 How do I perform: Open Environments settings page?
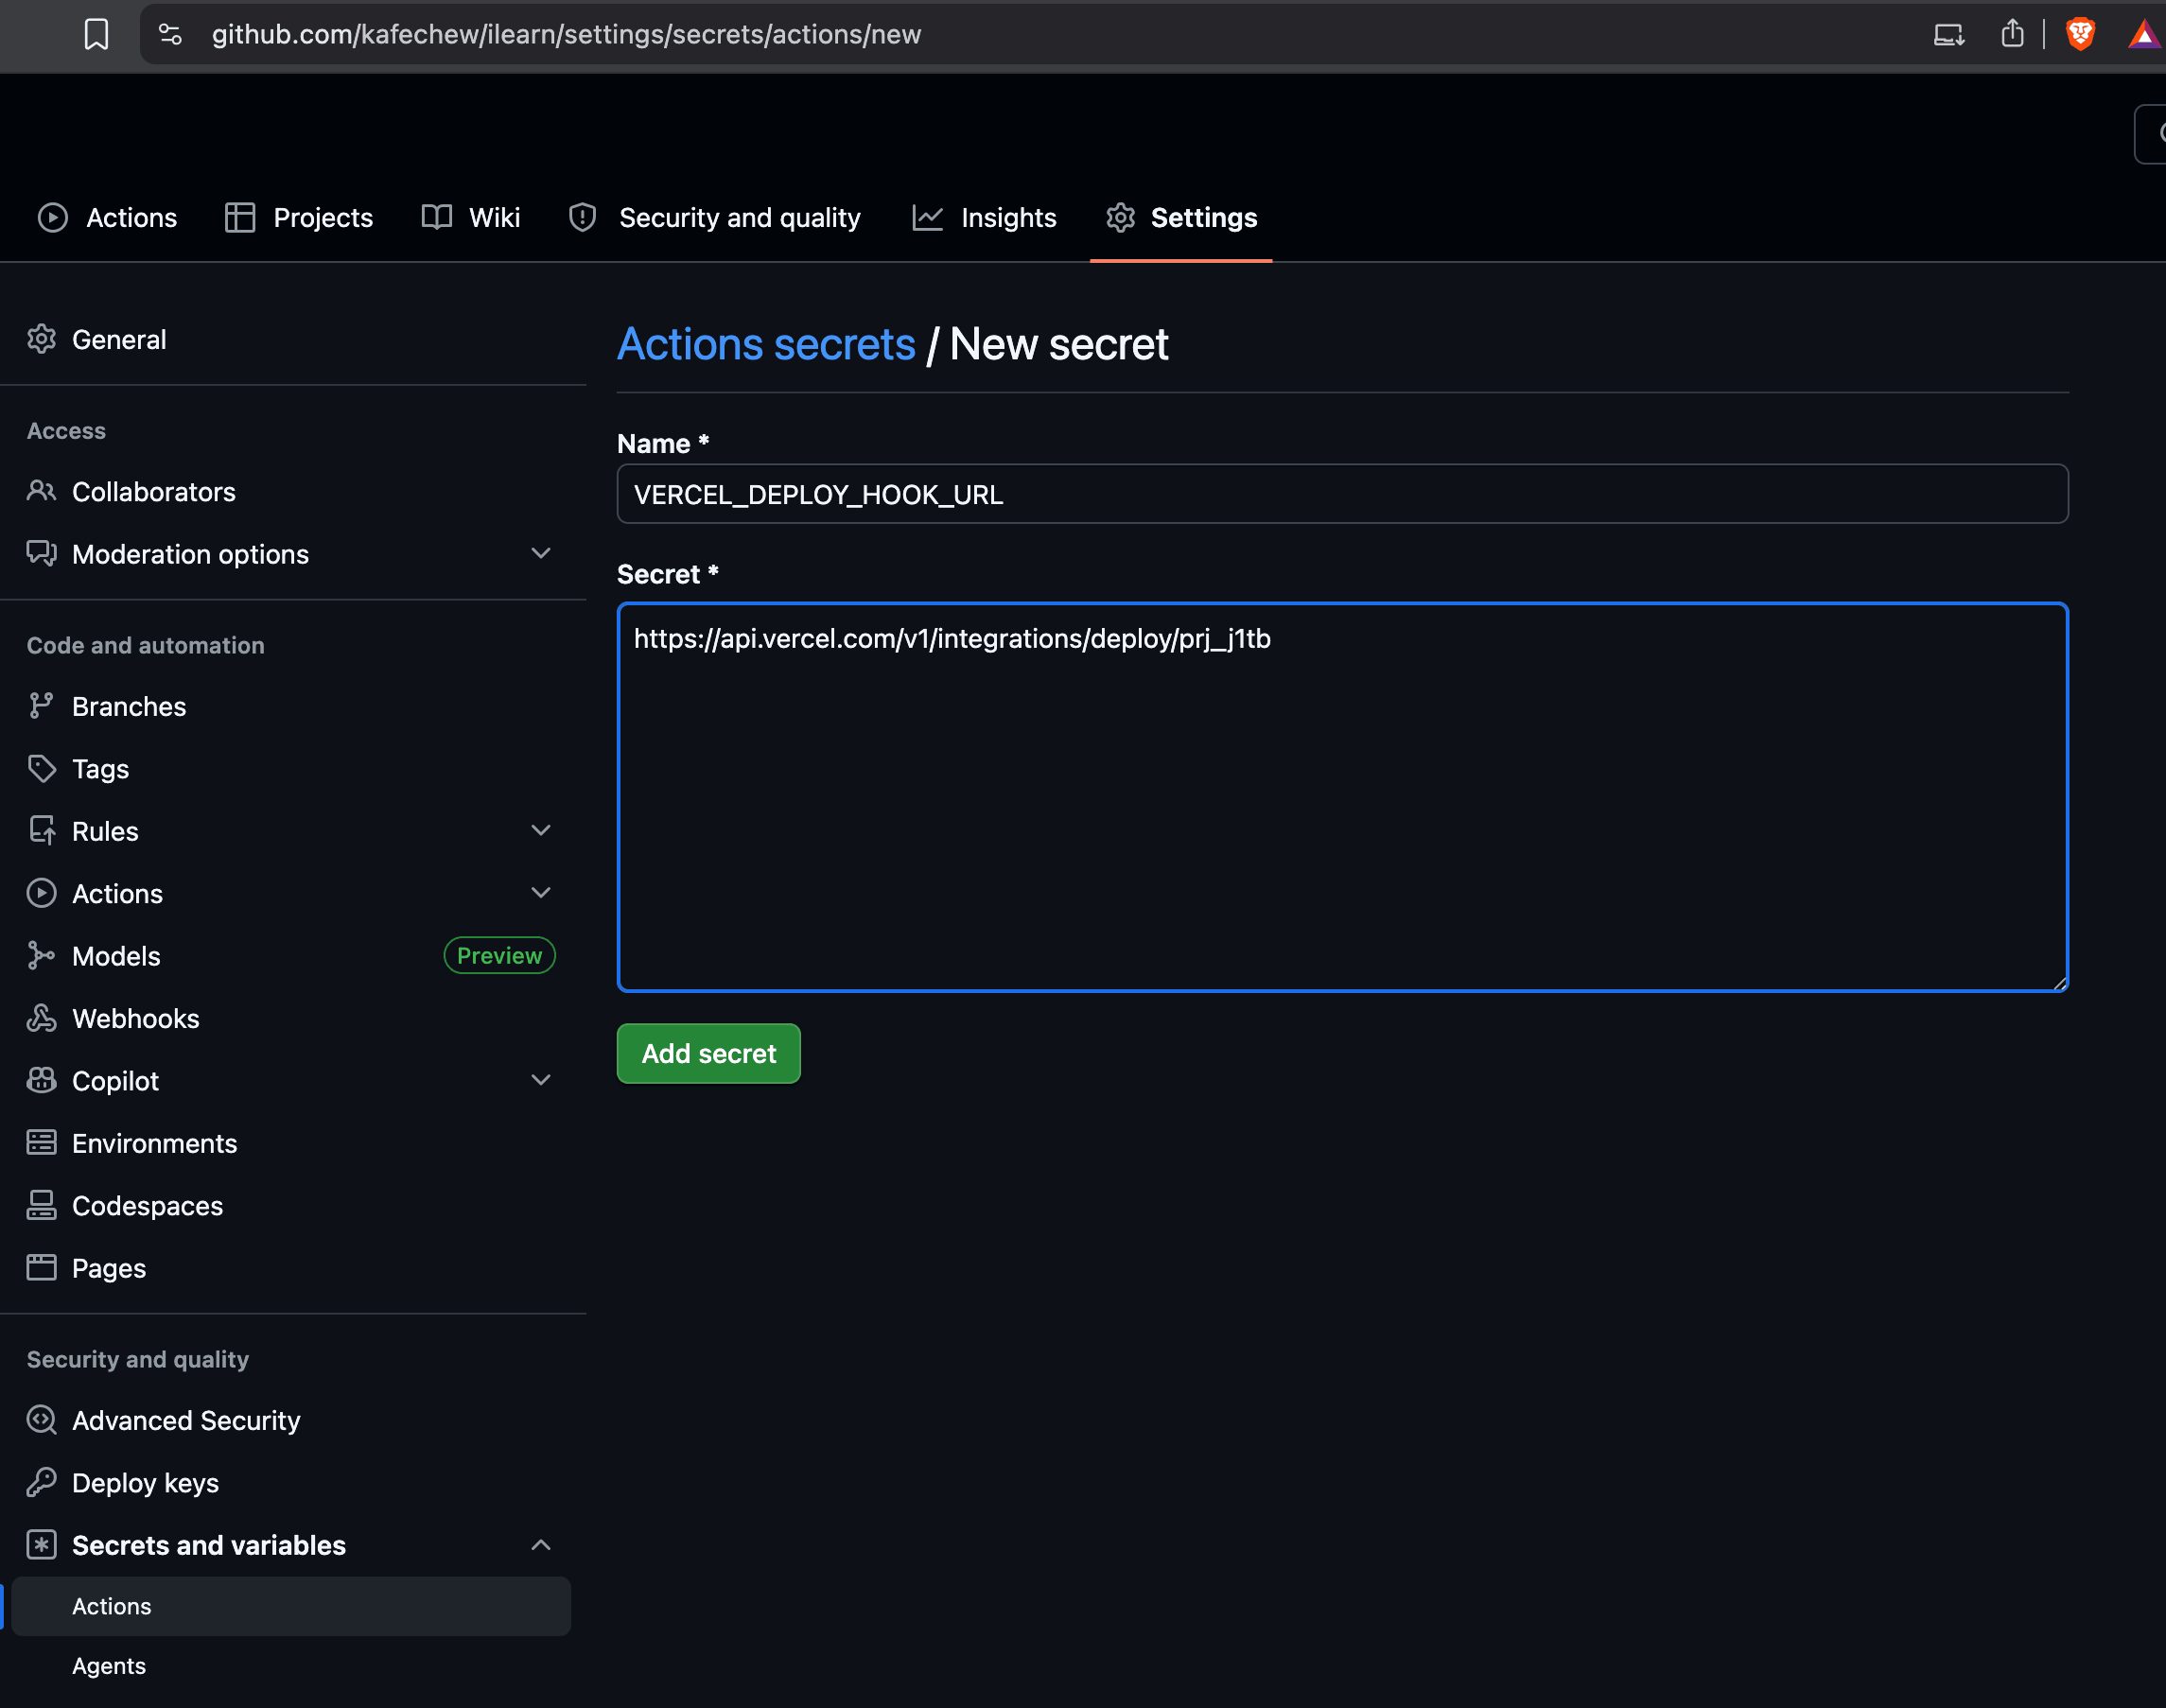click(x=154, y=1142)
